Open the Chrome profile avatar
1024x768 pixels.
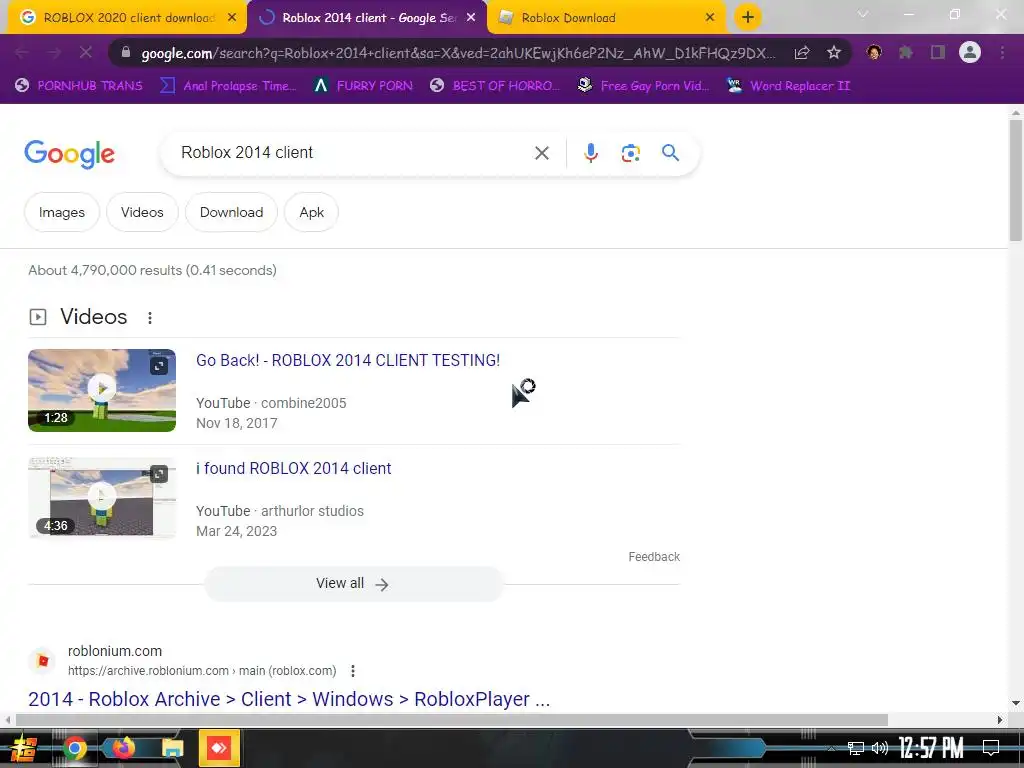(x=969, y=52)
